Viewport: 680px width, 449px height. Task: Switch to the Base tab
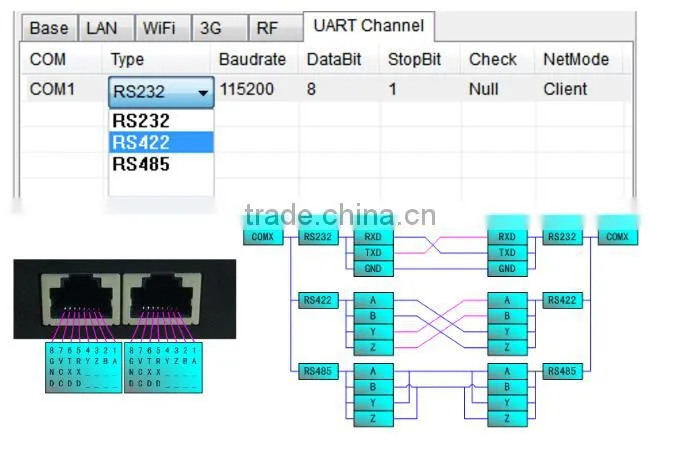49,28
